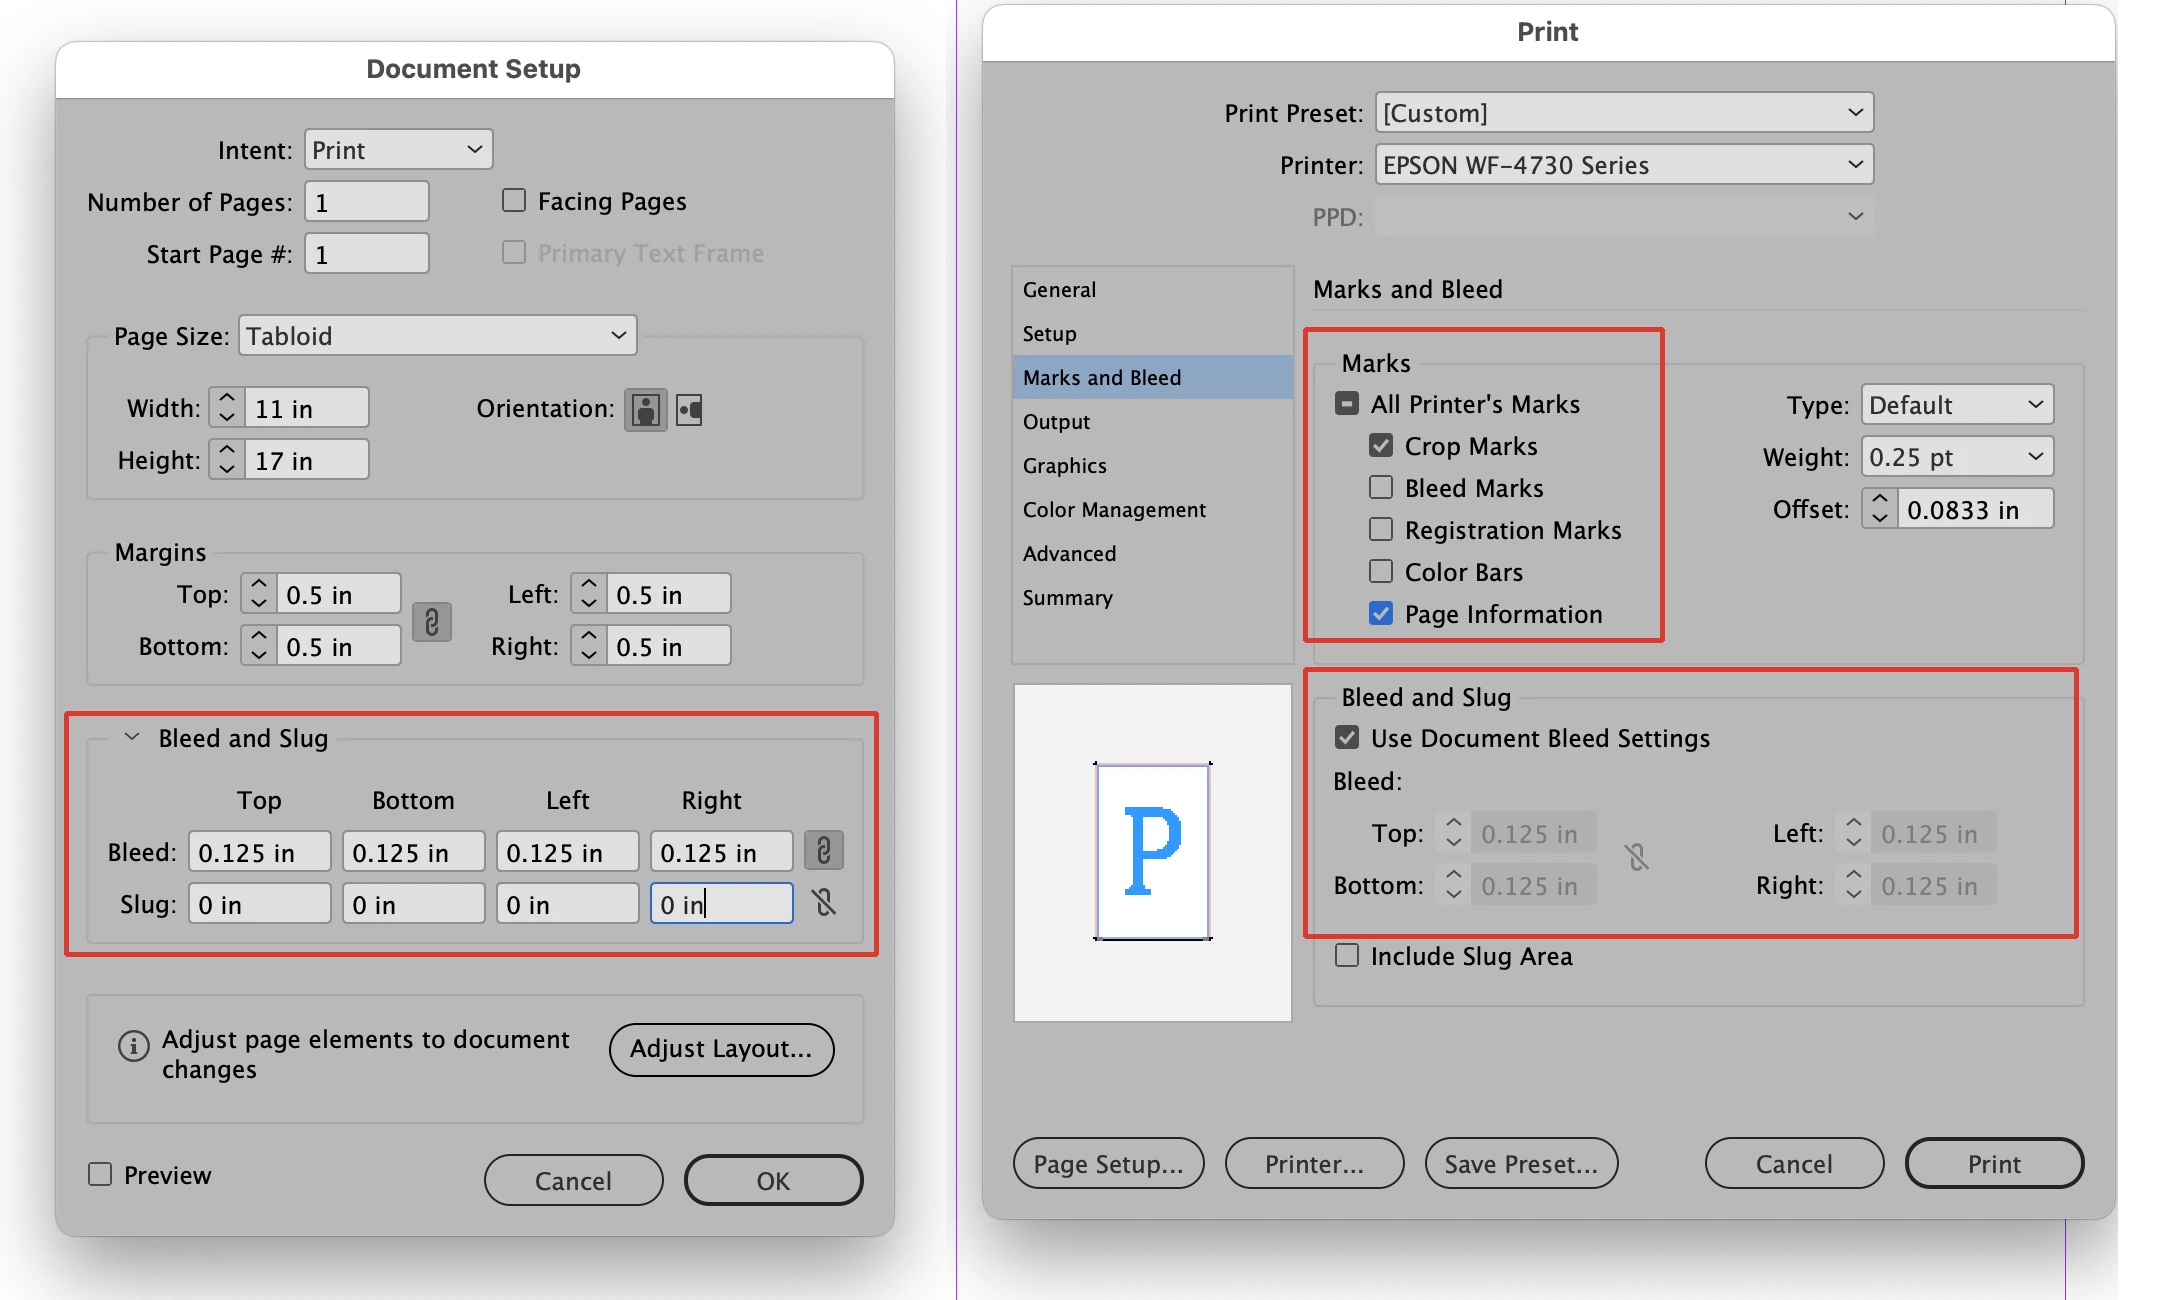
Task: Click the Number of Pages field
Action: point(367,202)
